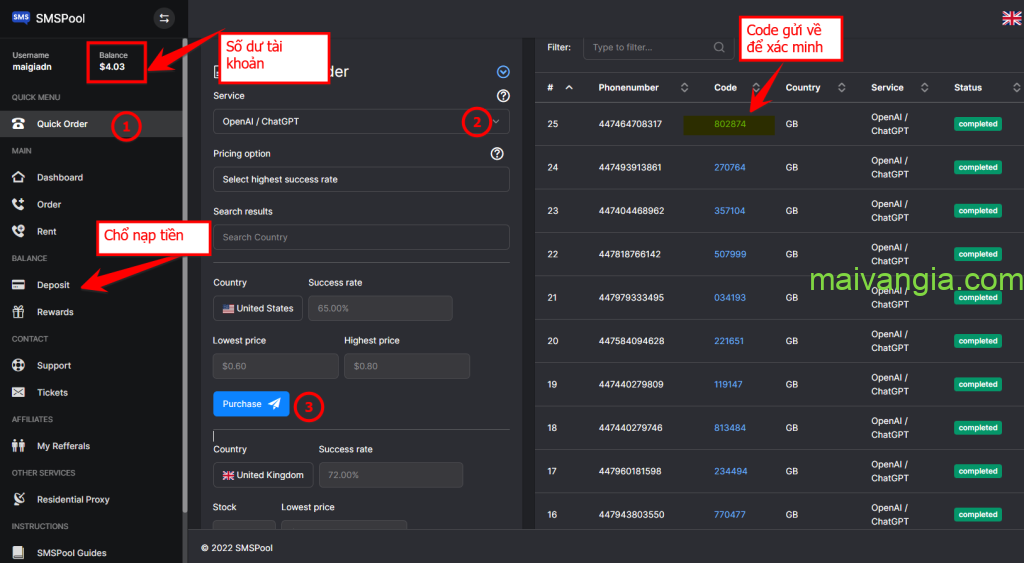Toggle the sidebar collapse arrows icon

tap(164, 18)
